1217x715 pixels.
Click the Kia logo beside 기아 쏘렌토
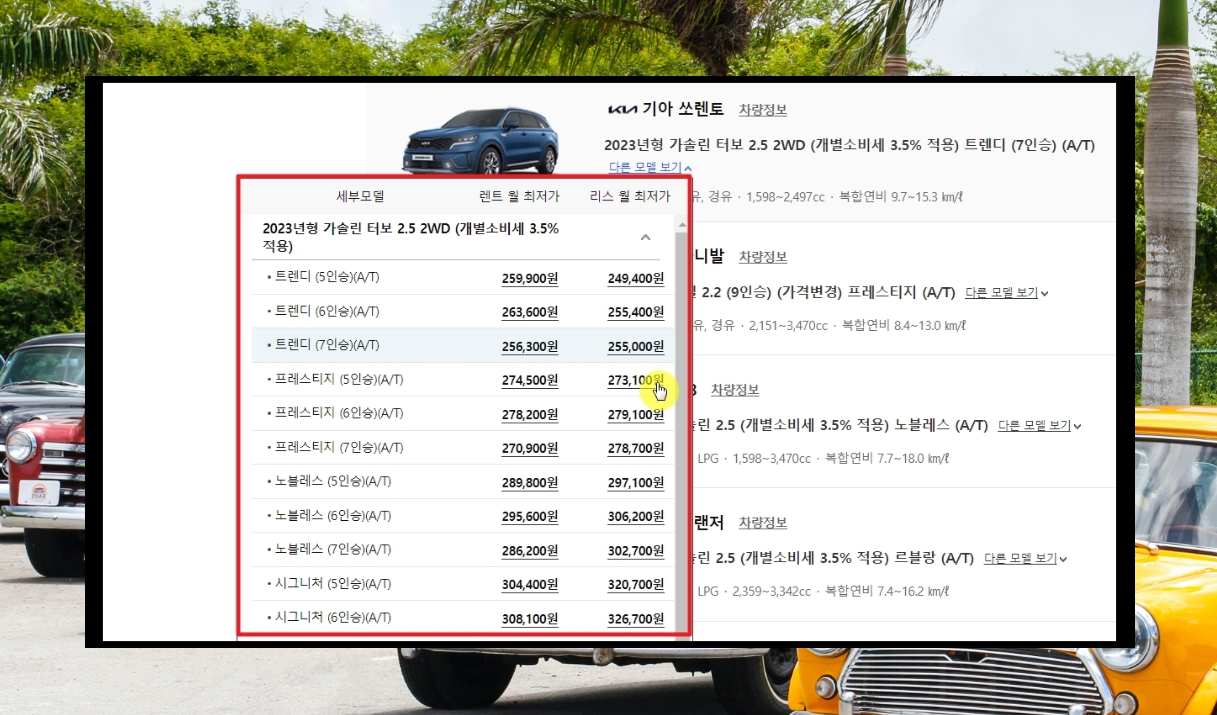622,109
